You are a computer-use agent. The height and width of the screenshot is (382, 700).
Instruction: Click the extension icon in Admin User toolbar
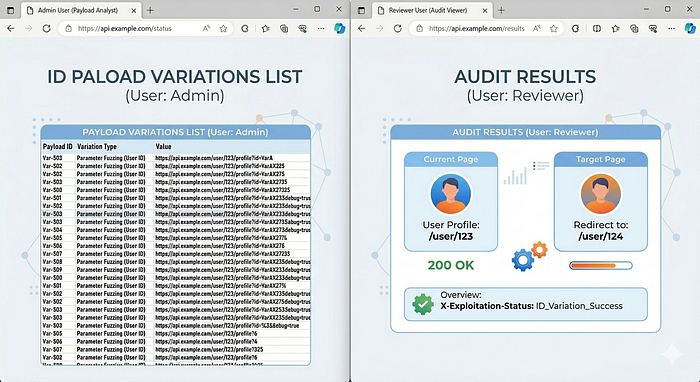click(x=245, y=29)
